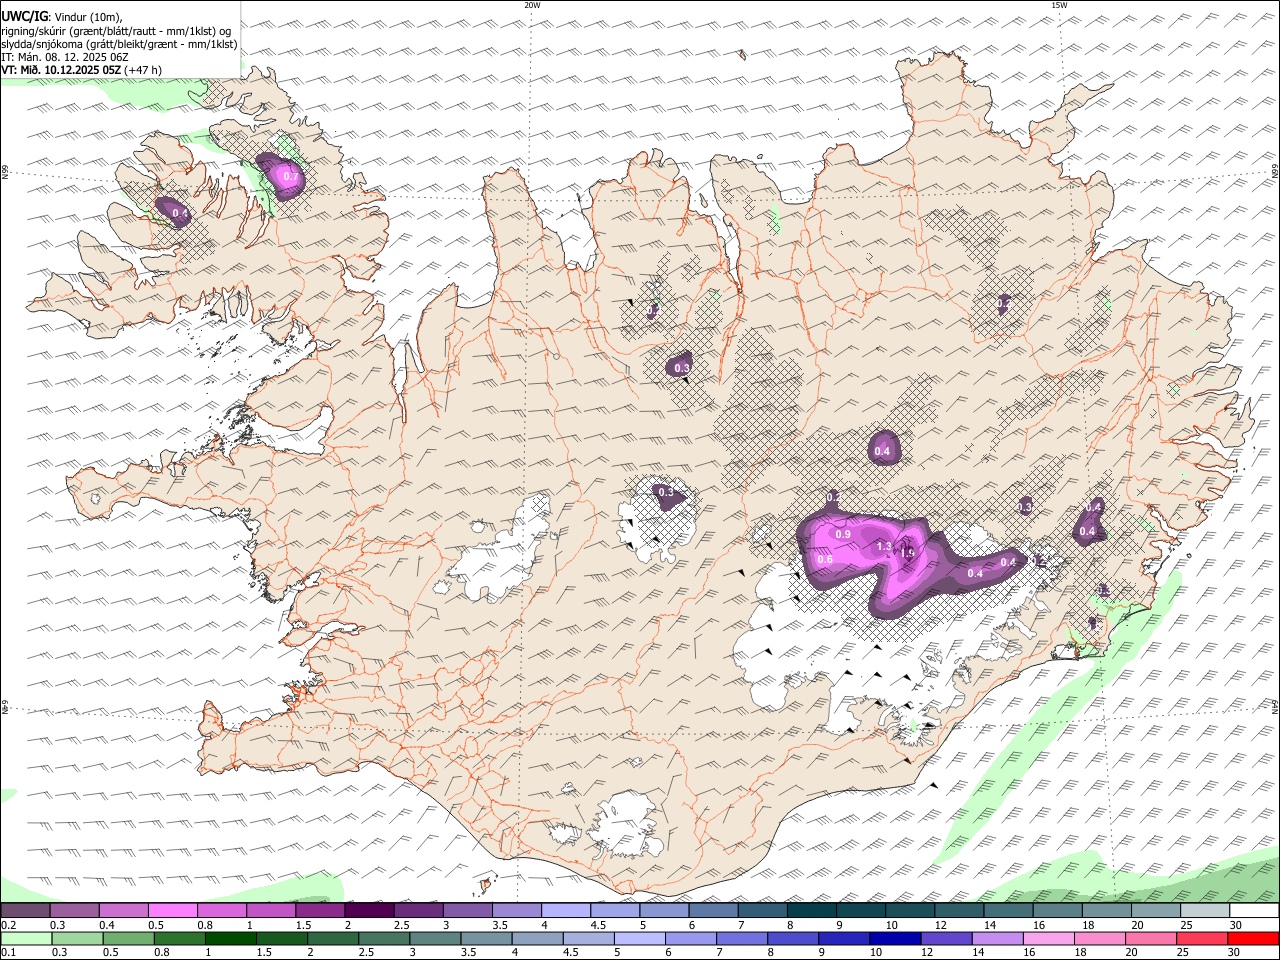The height and width of the screenshot is (960, 1280).
Task: Click the '0.1' label in the lower legend row
Action: (8, 953)
